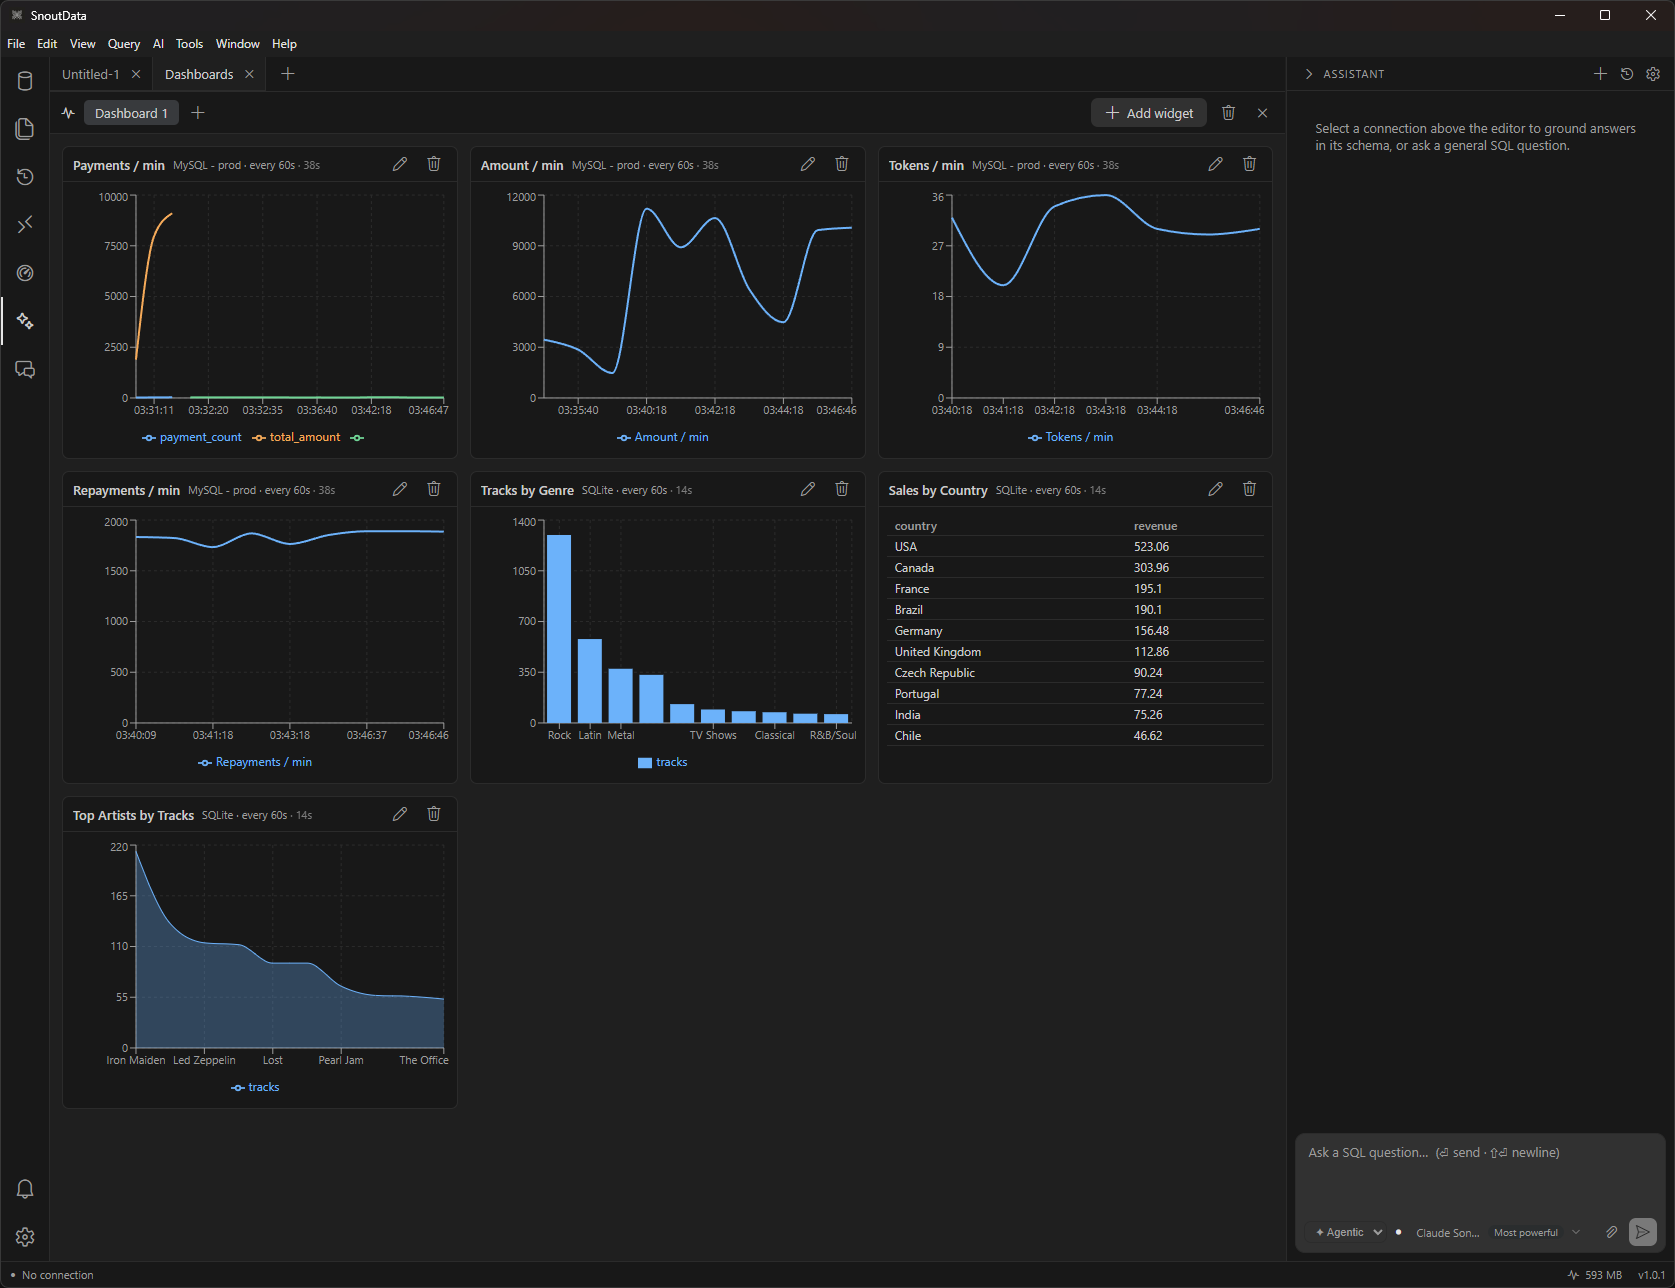Image resolution: width=1675 pixels, height=1288 pixels.
Task: Toggle tracks legend in Tracks by Genre
Action: pyautogui.click(x=663, y=762)
